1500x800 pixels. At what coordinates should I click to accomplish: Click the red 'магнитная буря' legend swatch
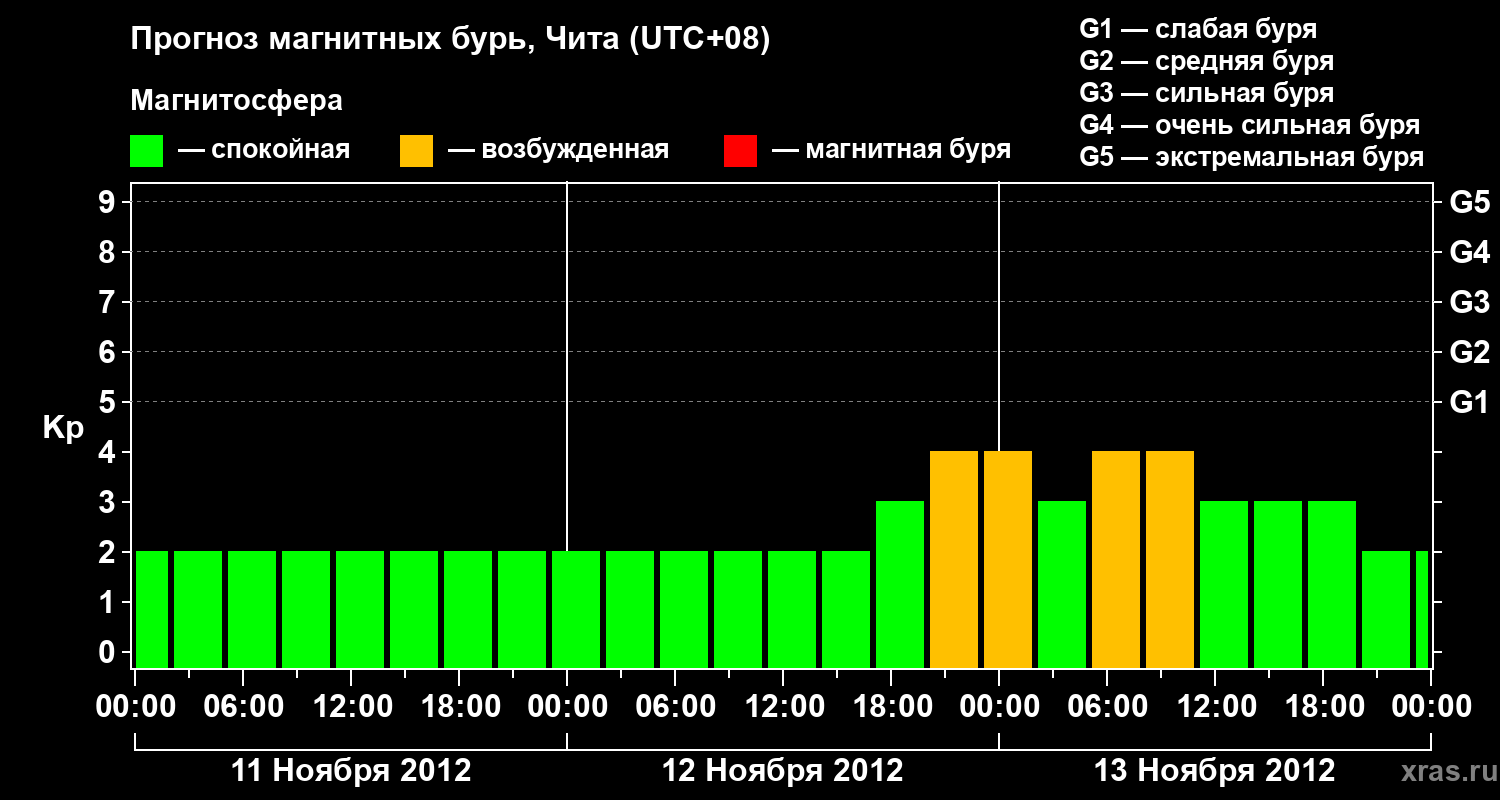pos(740,151)
